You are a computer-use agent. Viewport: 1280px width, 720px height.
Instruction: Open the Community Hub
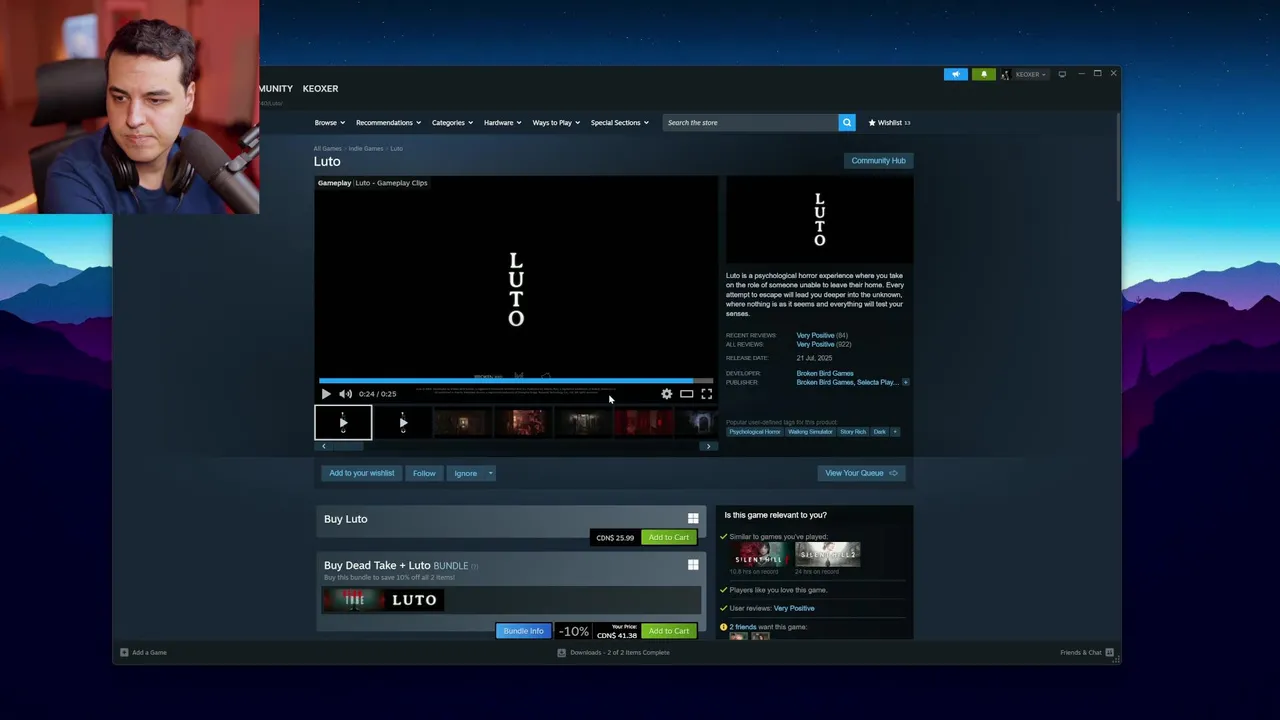pyautogui.click(x=878, y=160)
